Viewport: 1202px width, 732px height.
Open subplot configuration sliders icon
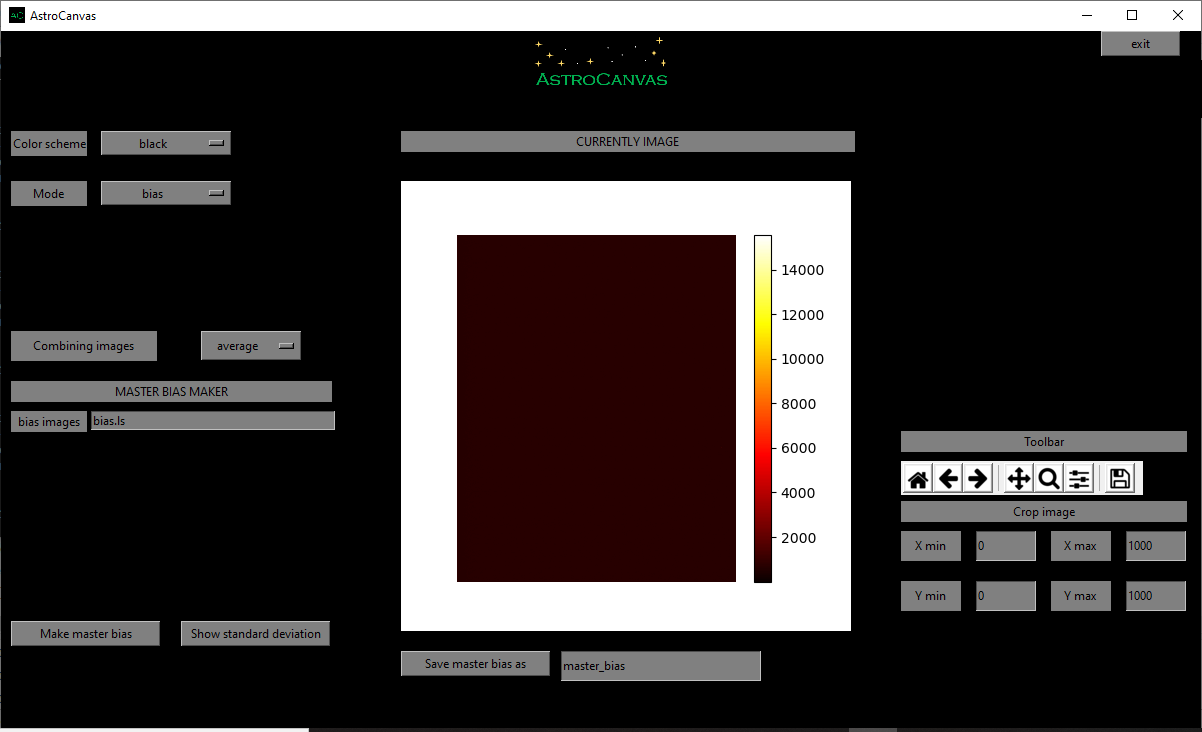[1078, 479]
